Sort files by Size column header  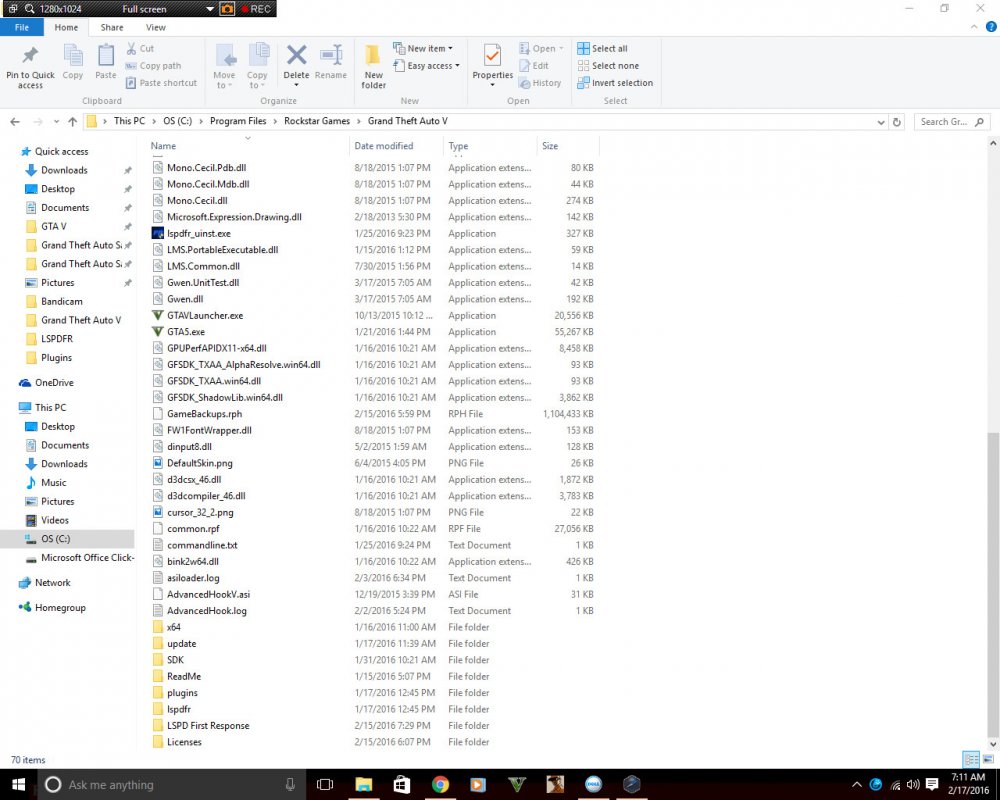568,146
